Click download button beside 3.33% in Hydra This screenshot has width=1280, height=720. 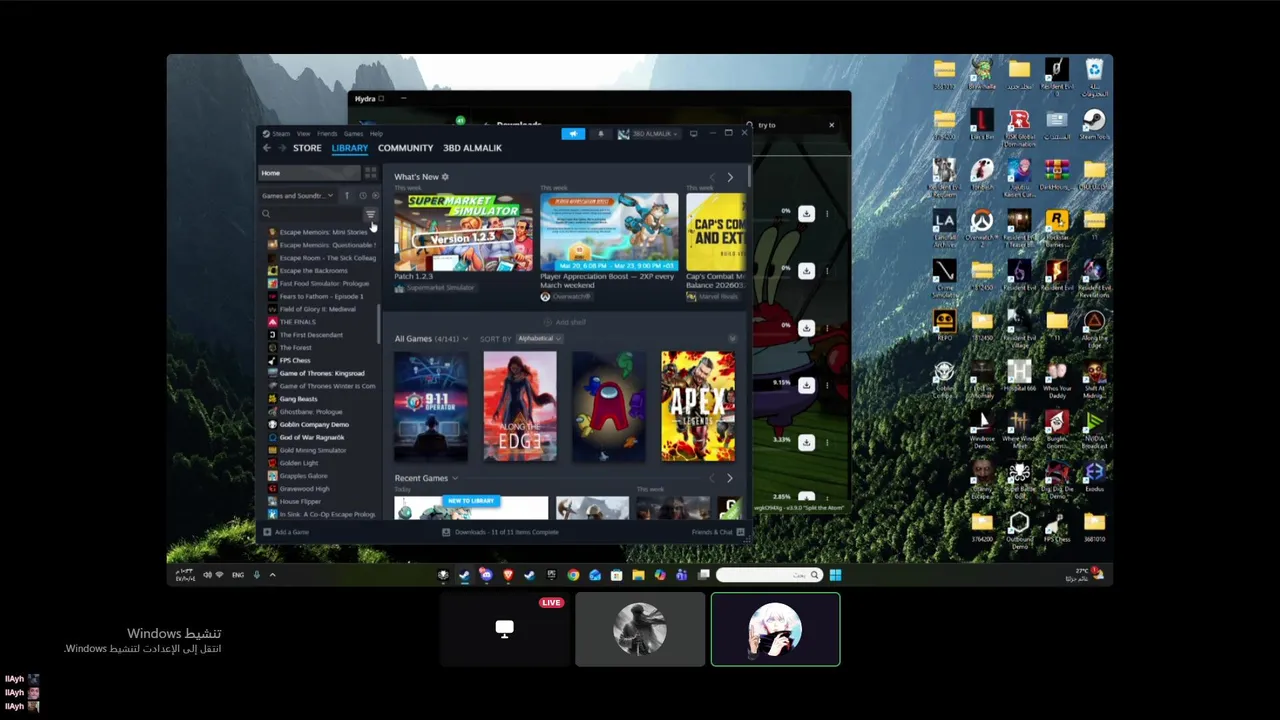806,442
